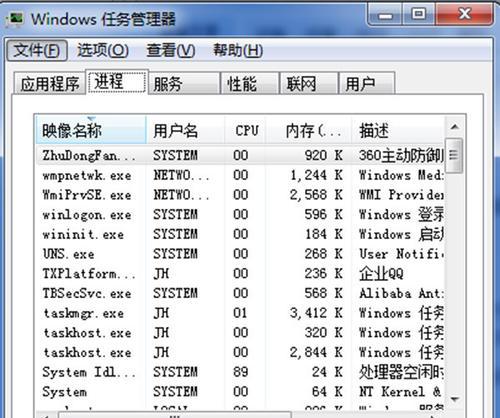Select the System Idle process row
This screenshot has width=500, height=418.
(x=240, y=372)
